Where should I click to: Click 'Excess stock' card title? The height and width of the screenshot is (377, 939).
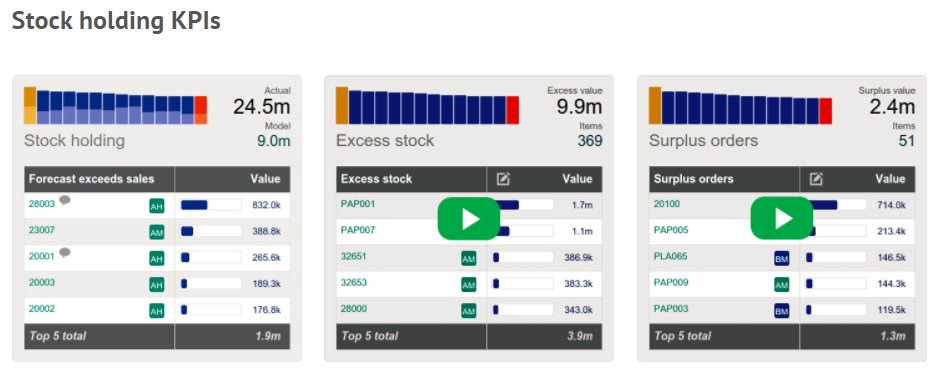[385, 141]
